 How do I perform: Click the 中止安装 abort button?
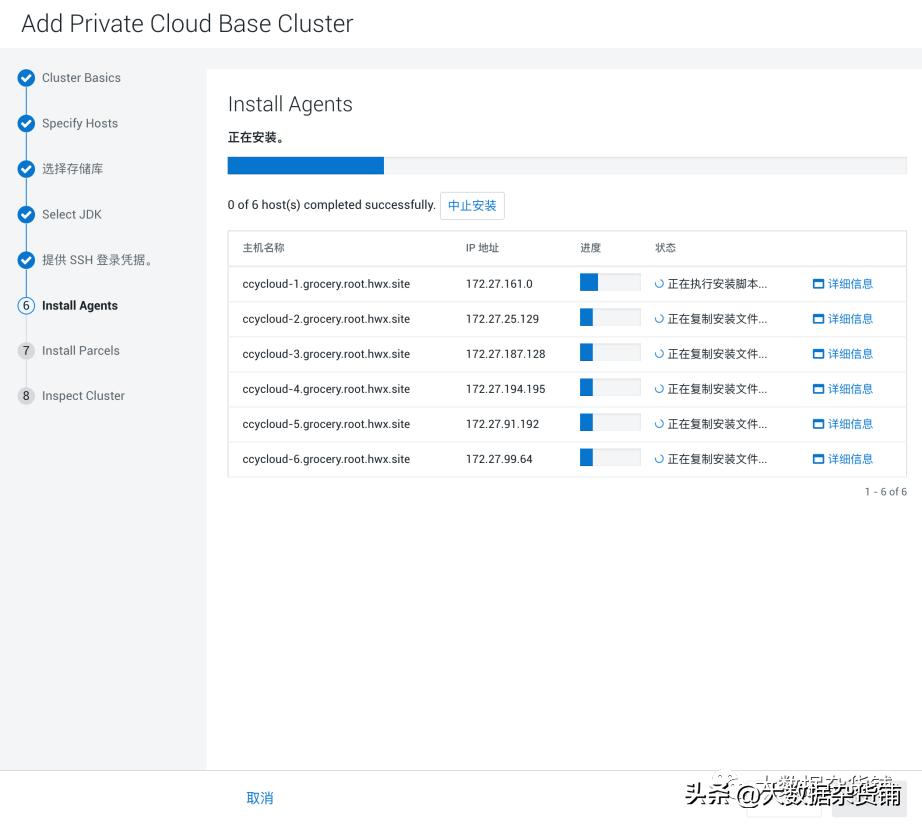[x=472, y=205]
